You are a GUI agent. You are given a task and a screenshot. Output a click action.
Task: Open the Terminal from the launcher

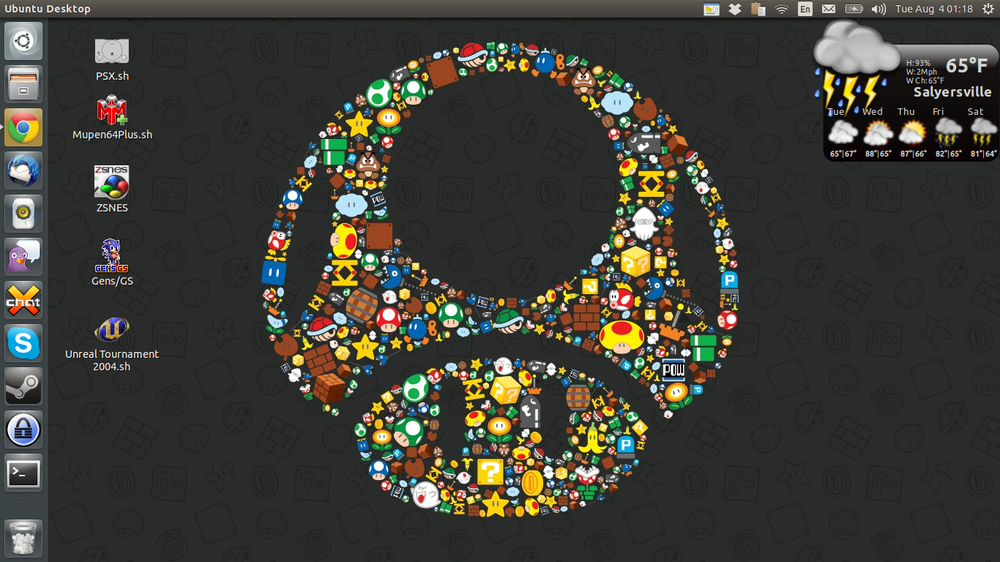click(24, 473)
